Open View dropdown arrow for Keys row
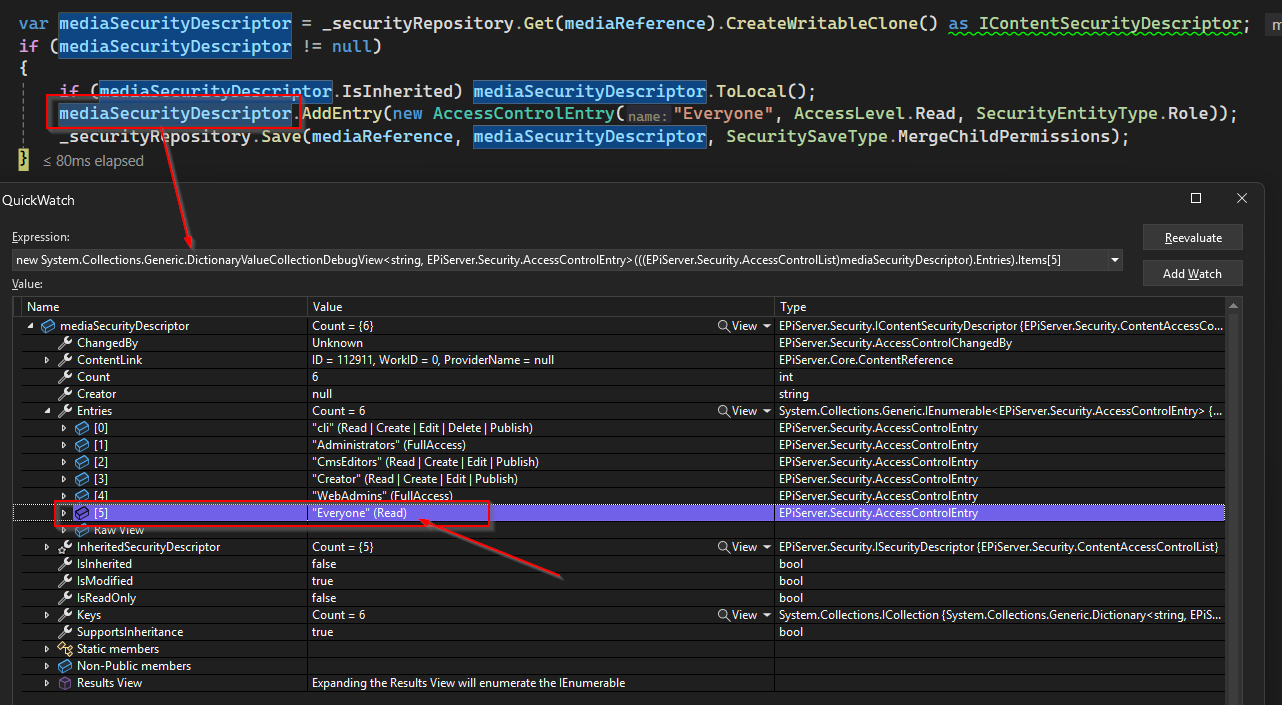The width and height of the screenshot is (1282, 705). pos(767,615)
